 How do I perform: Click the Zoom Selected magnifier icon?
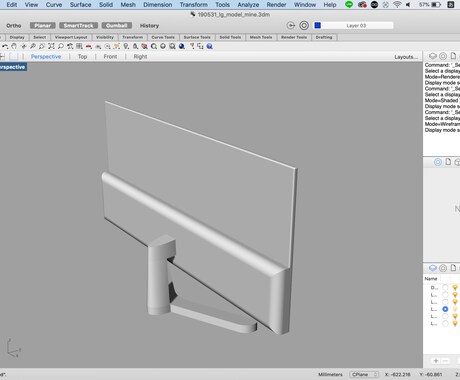point(61,46)
